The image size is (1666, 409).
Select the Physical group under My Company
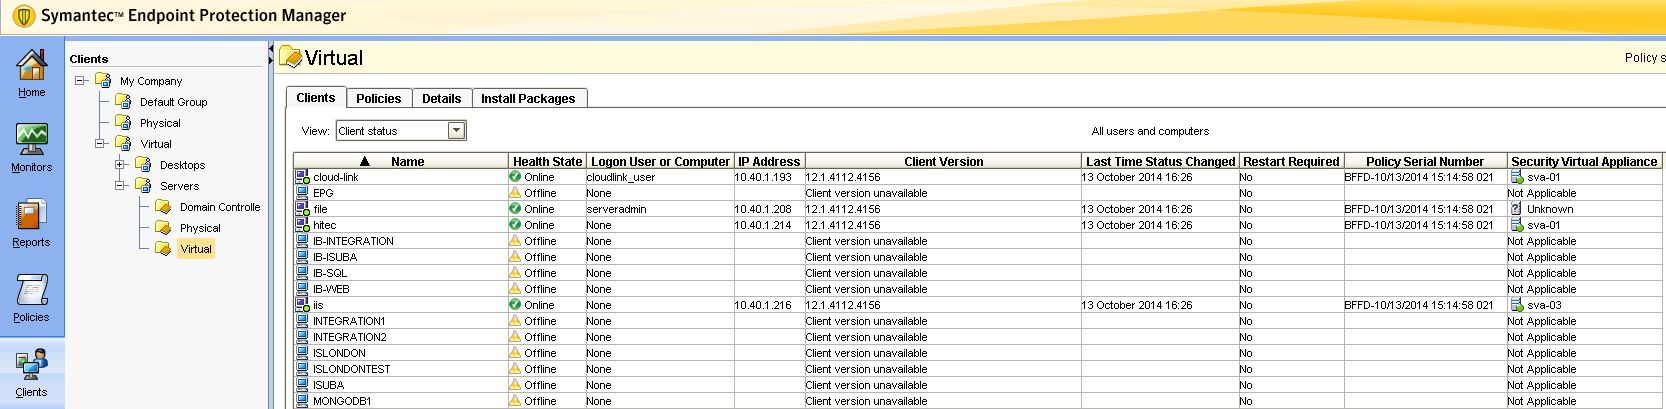[x=160, y=123]
